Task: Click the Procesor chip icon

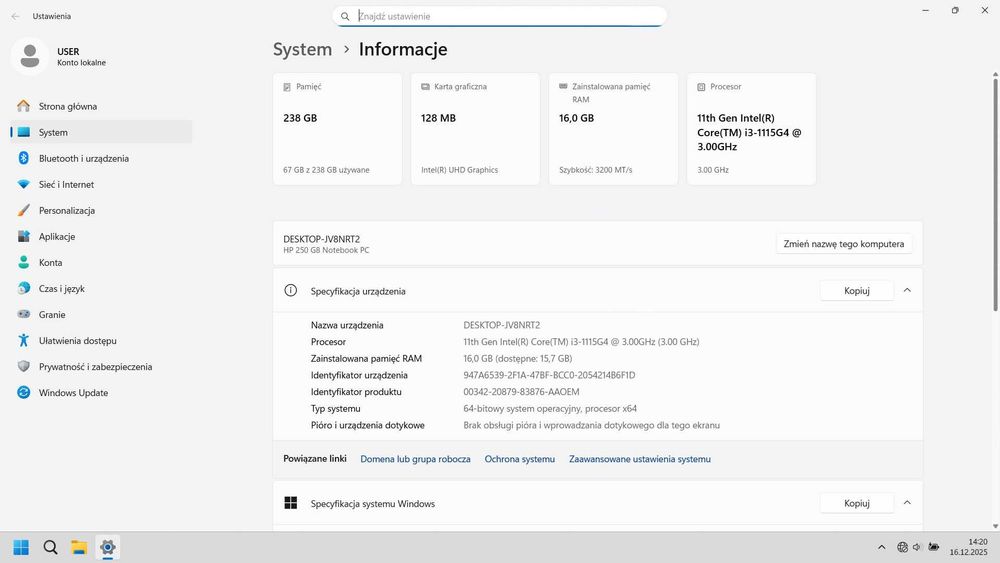Action: coord(701,87)
